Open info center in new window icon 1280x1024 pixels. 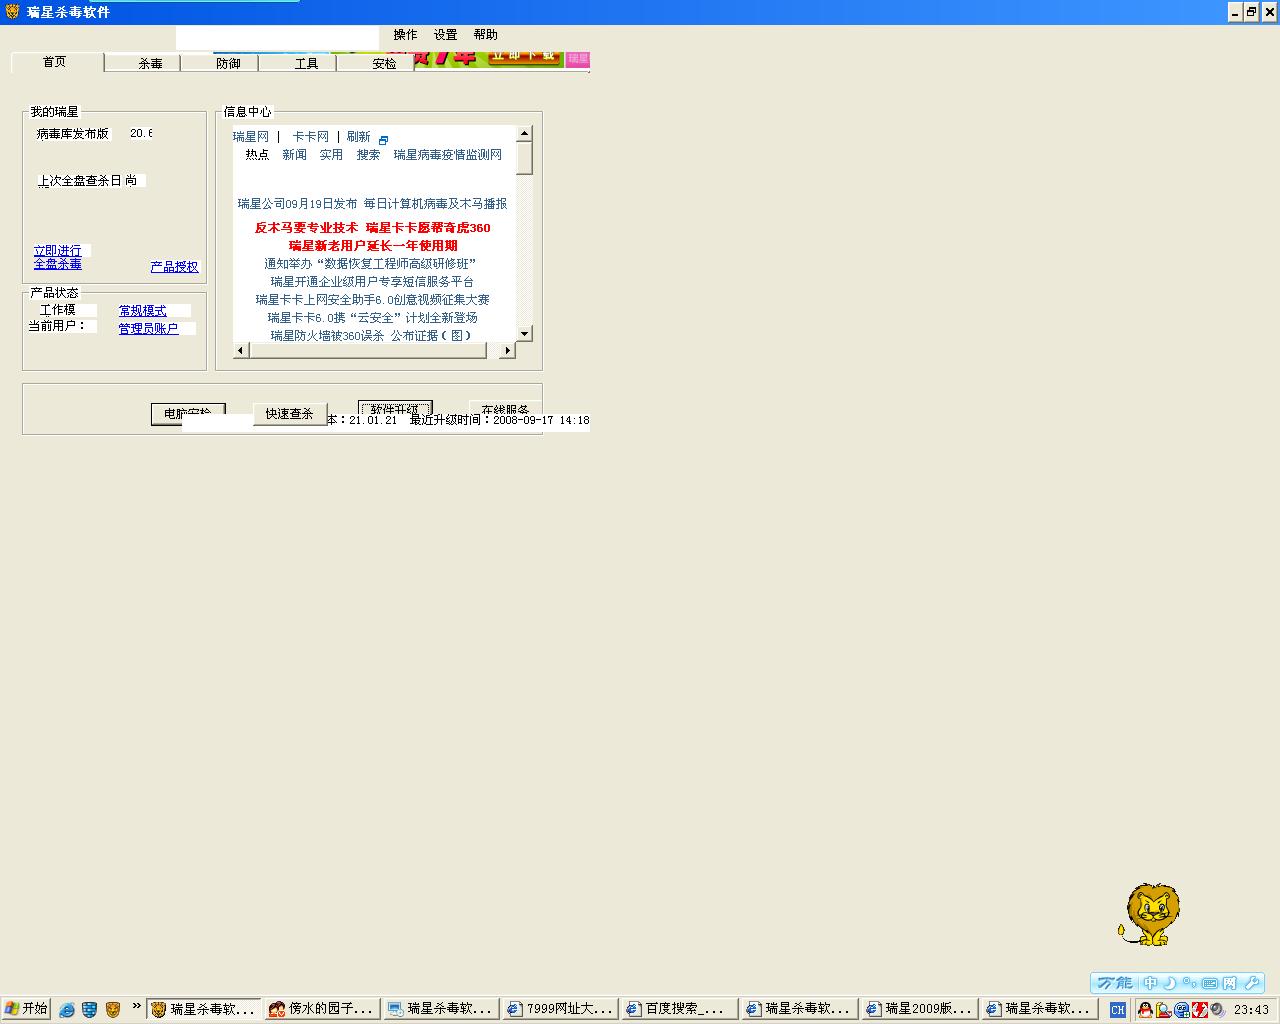383,140
